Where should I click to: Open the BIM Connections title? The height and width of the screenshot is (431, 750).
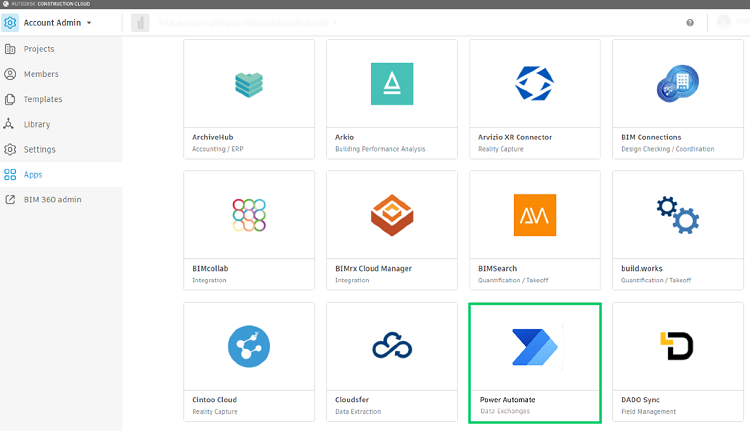tap(651, 137)
